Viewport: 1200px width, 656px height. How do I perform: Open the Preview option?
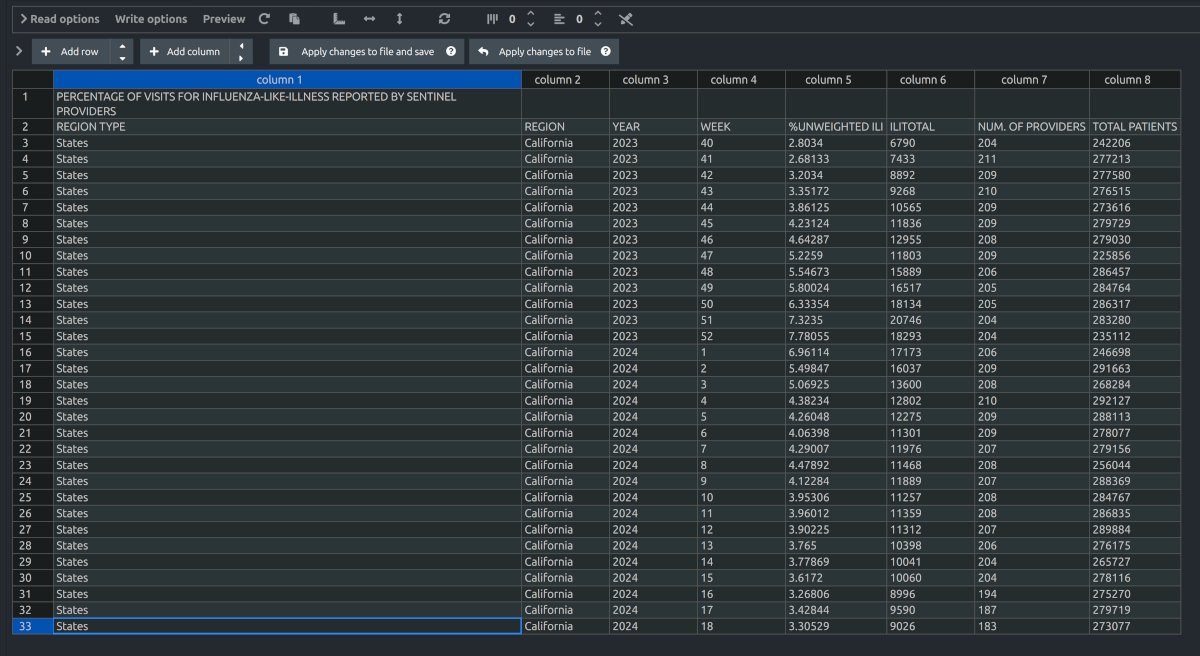click(x=224, y=19)
